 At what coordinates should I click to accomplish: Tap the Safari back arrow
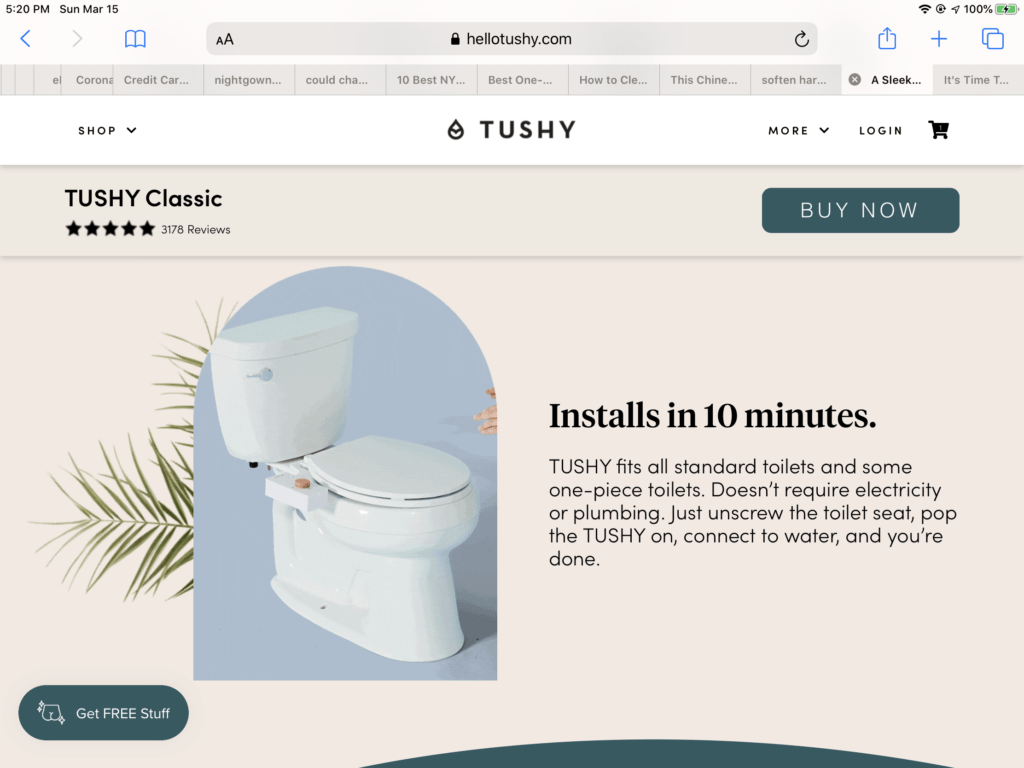[x=25, y=39]
